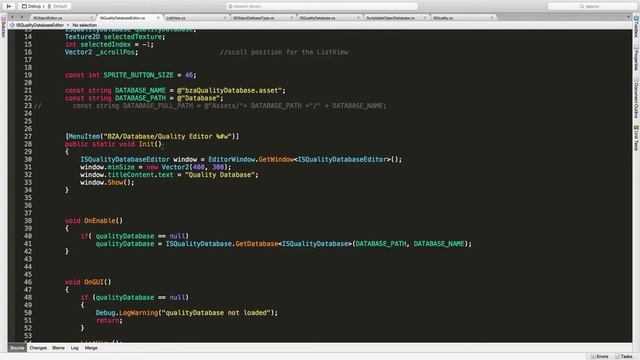Image resolution: width=640 pixels, height=360 pixels.
Task: Click 'selectedTexture' variable on line 14
Action: 133,37
